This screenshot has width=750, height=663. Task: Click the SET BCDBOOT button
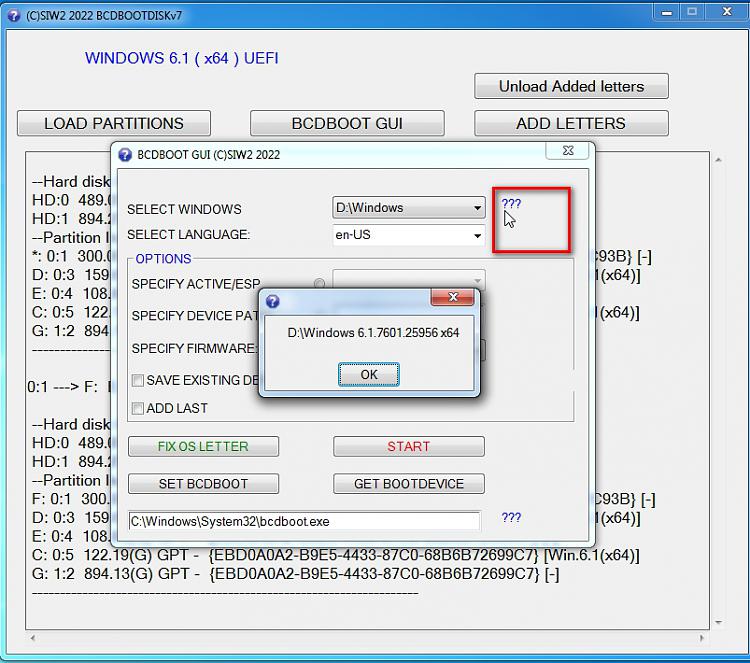pos(203,484)
